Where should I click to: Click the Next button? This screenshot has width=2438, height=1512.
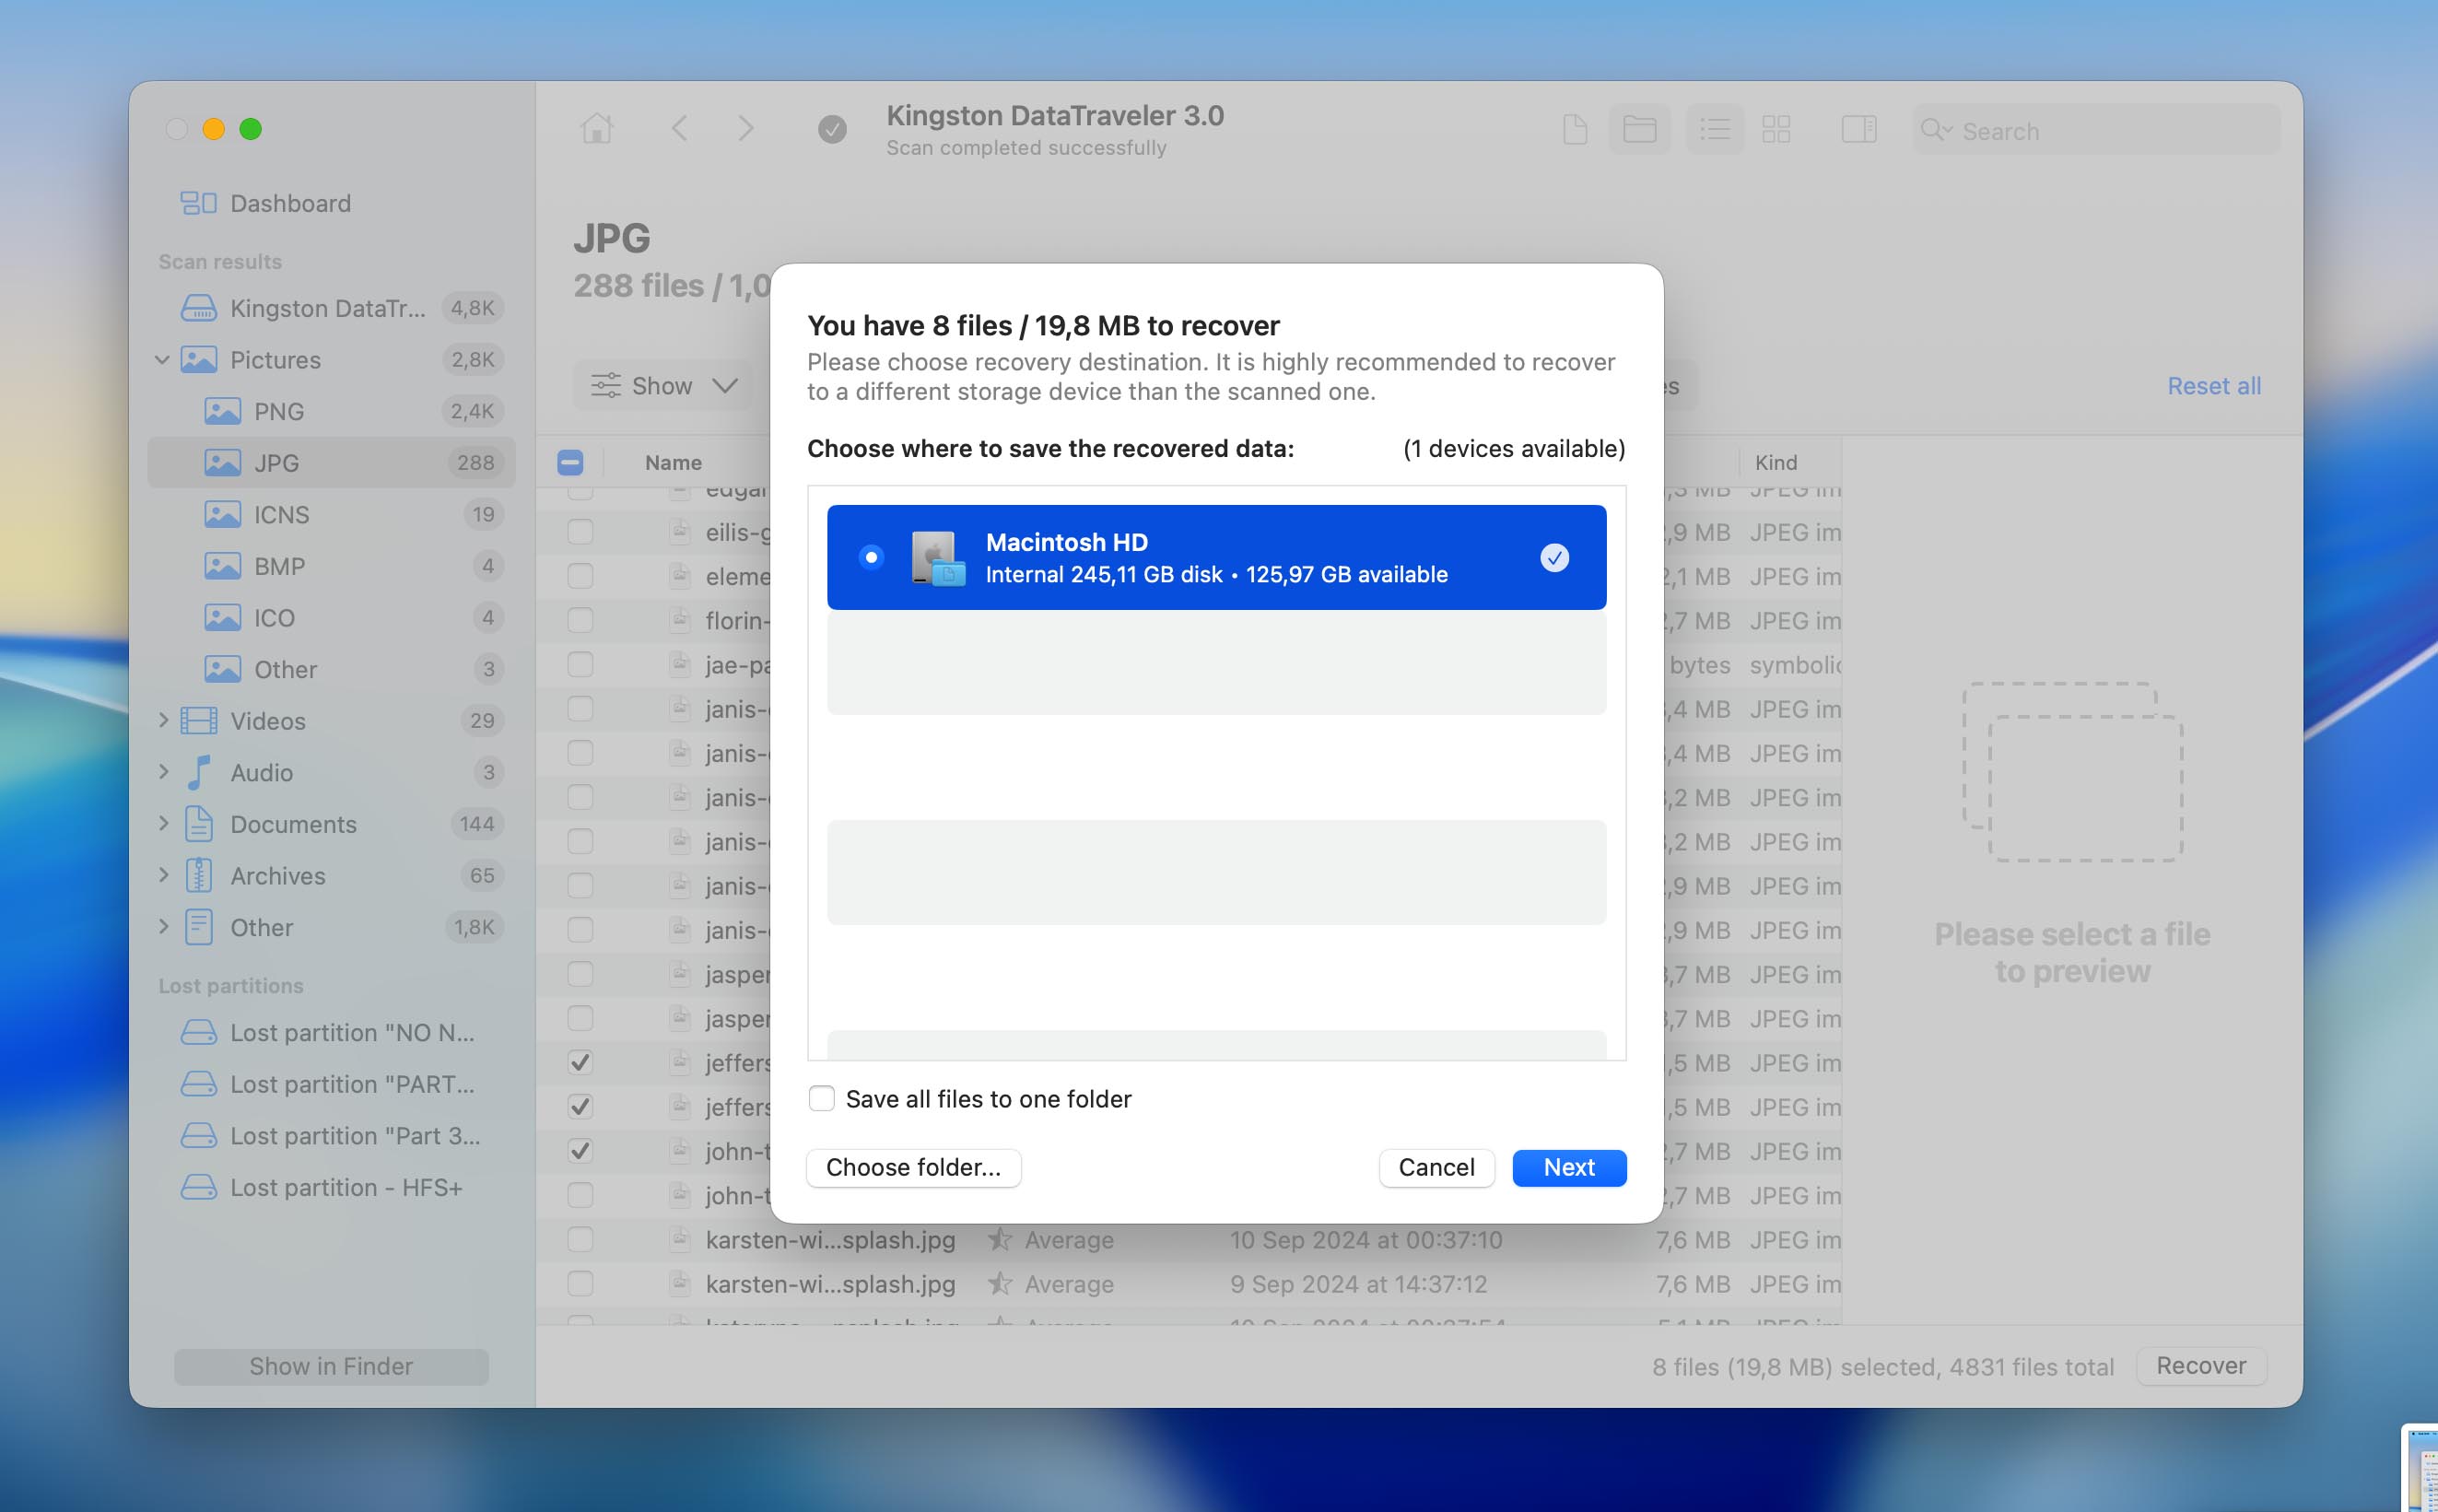pyautogui.click(x=1568, y=1167)
